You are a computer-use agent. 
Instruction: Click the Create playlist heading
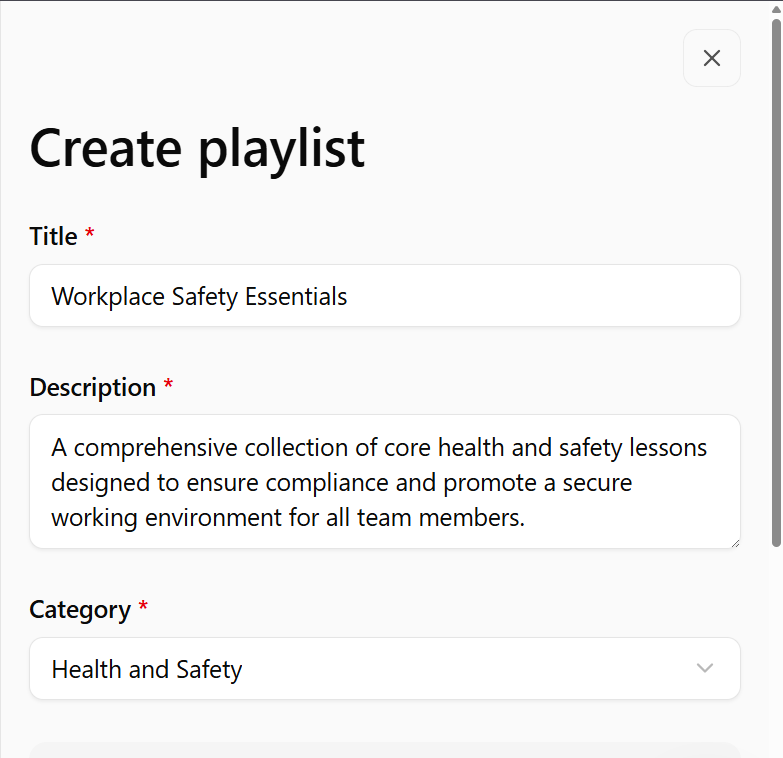point(197,148)
